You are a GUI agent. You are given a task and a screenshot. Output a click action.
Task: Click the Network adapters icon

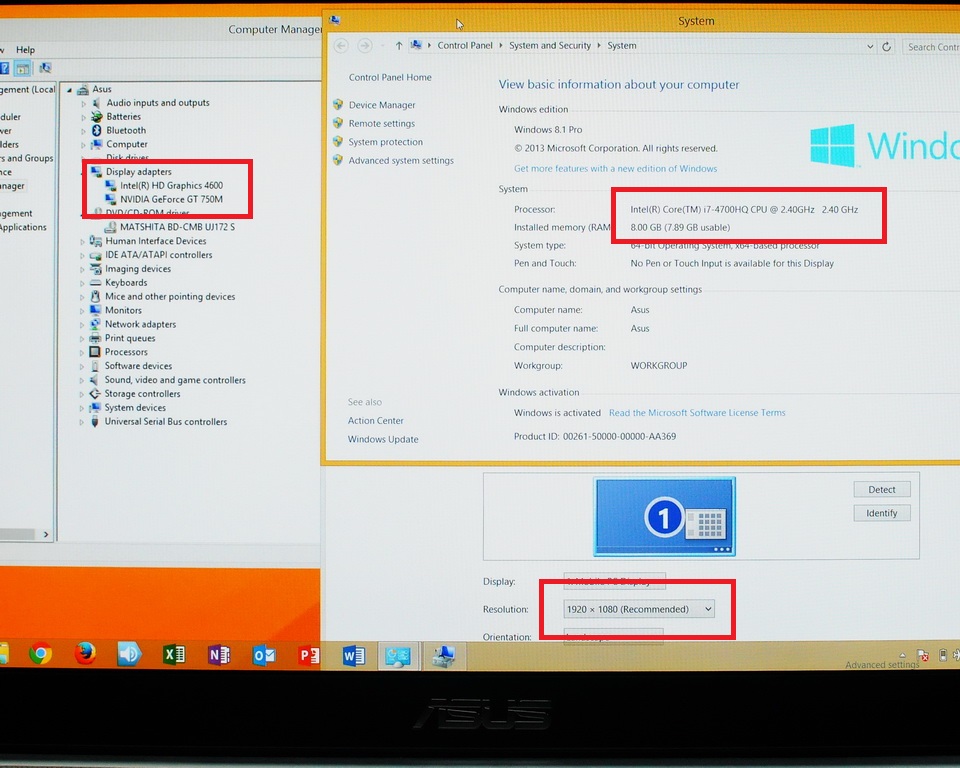click(x=95, y=324)
